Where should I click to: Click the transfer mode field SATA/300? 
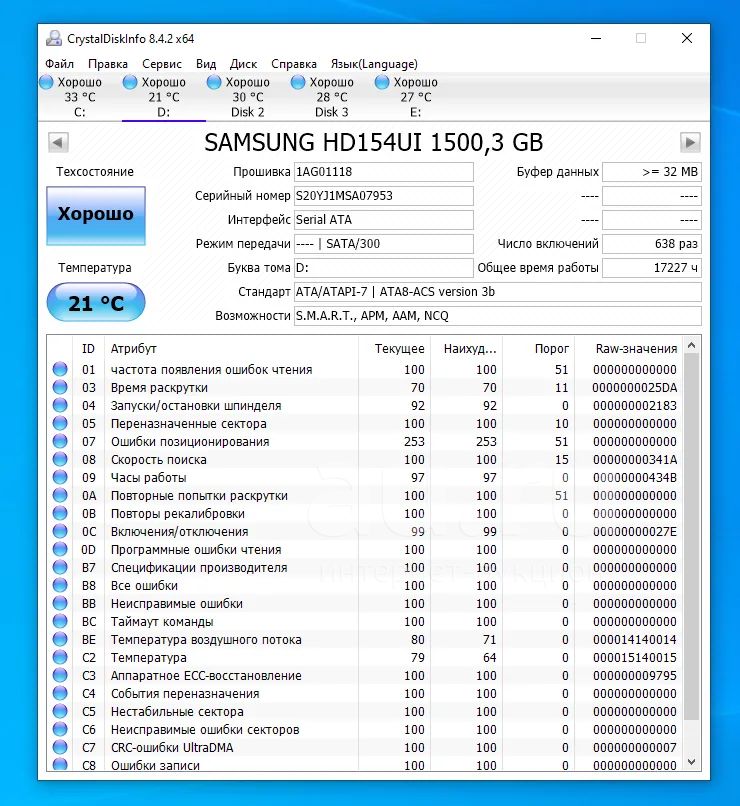[383, 244]
